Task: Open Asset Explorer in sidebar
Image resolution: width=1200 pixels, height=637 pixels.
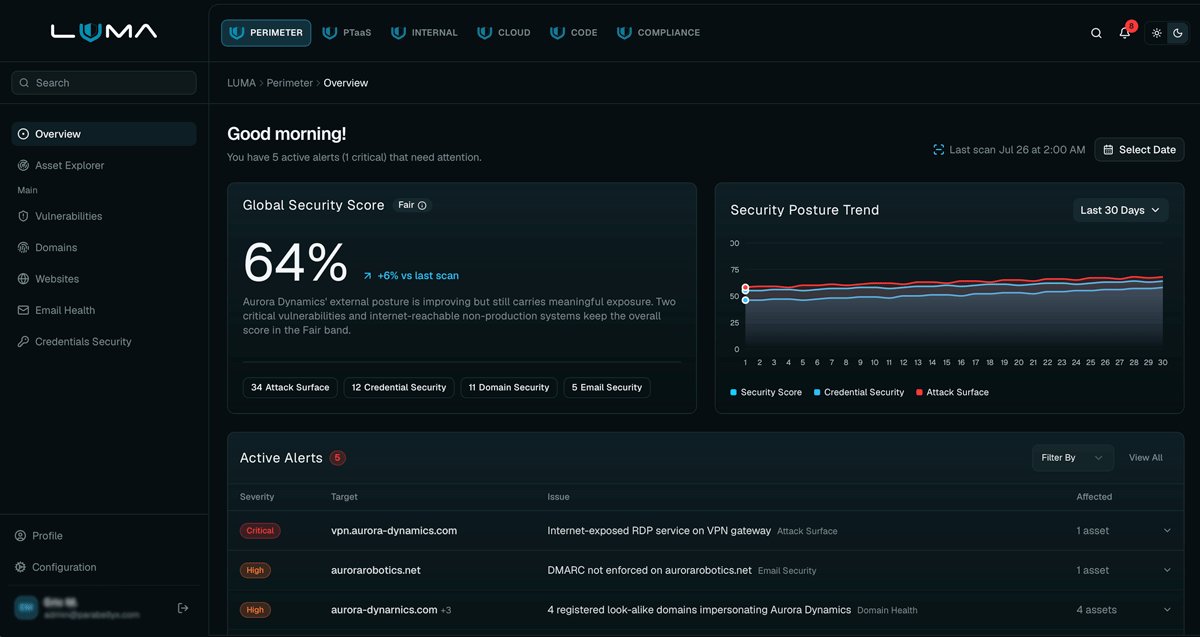Action: 104,165
